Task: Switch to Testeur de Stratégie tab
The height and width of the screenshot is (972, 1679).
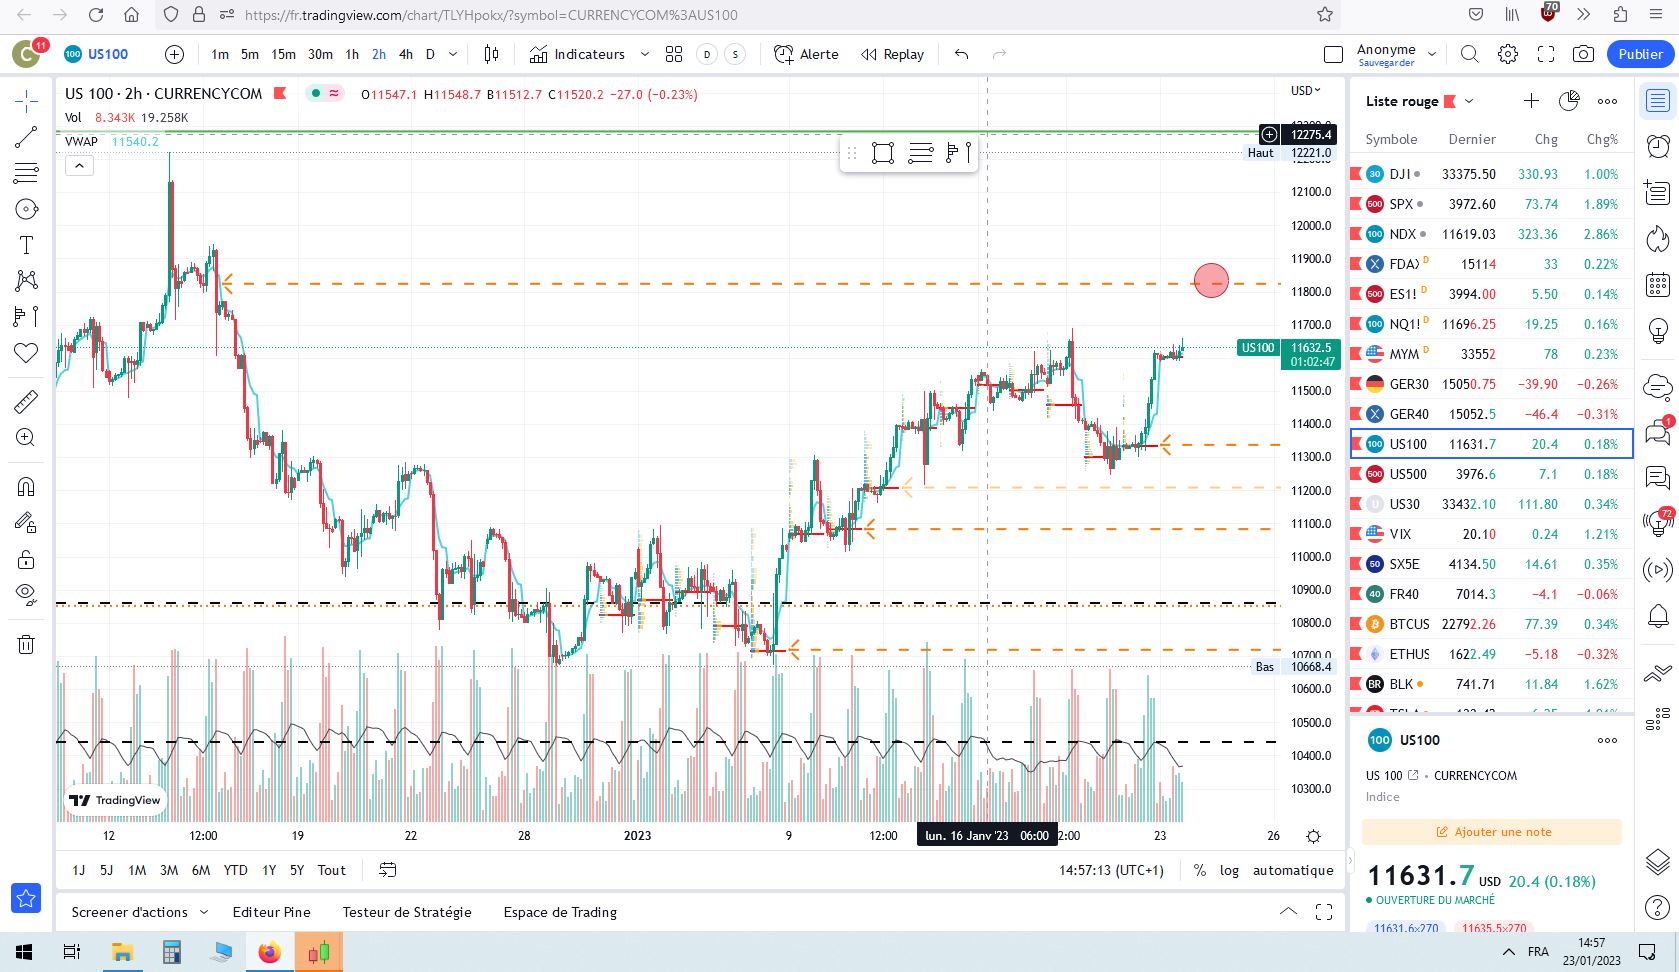Action: tap(407, 912)
